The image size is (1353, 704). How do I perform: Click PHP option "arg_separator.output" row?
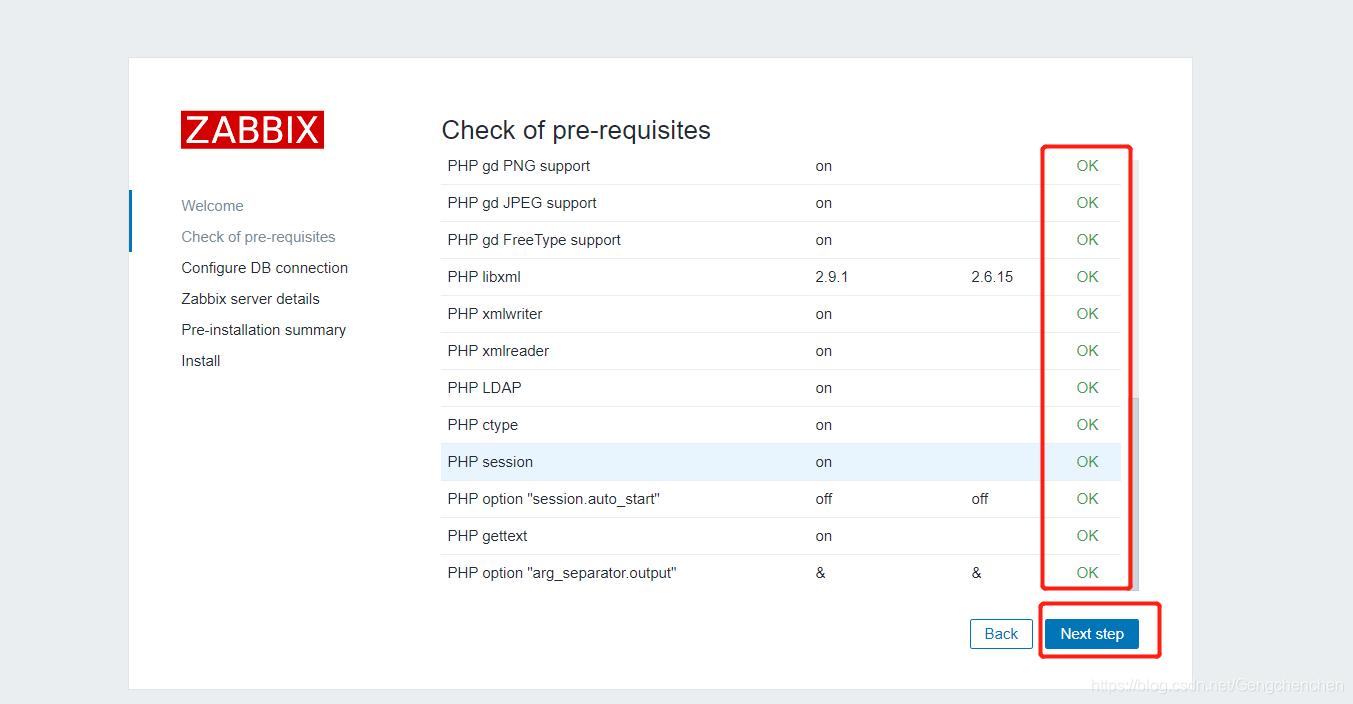click(x=561, y=573)
